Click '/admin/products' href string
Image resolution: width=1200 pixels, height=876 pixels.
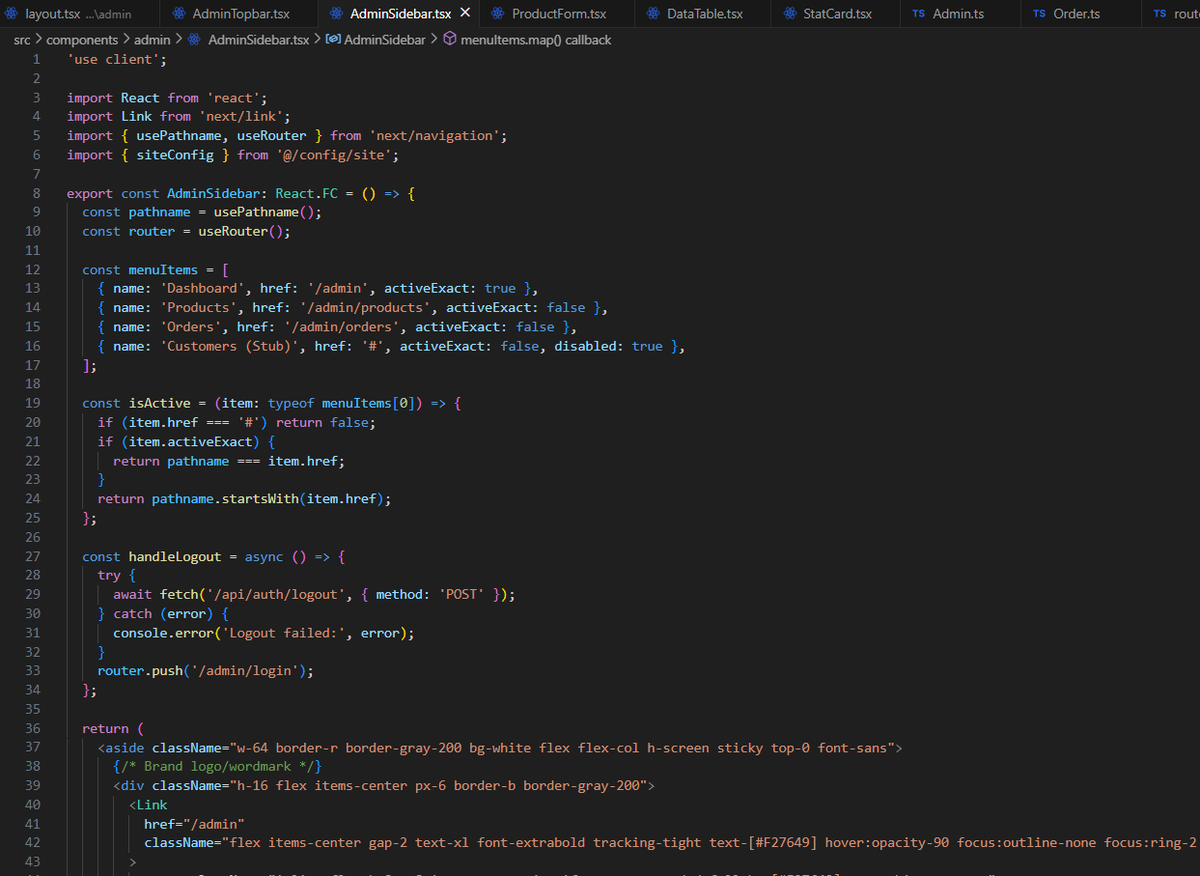coord(365,307)
